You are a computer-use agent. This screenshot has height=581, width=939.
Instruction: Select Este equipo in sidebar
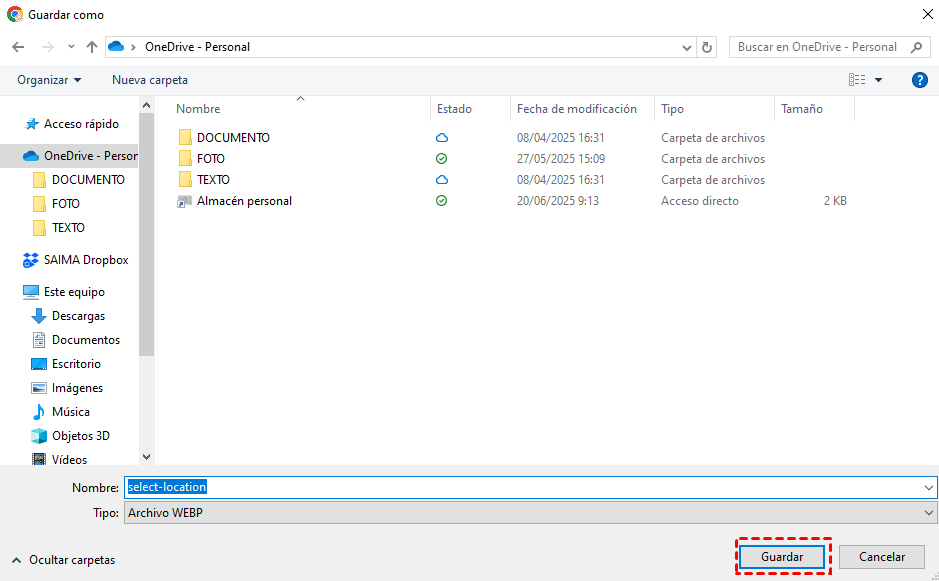[x=74, y=292]
